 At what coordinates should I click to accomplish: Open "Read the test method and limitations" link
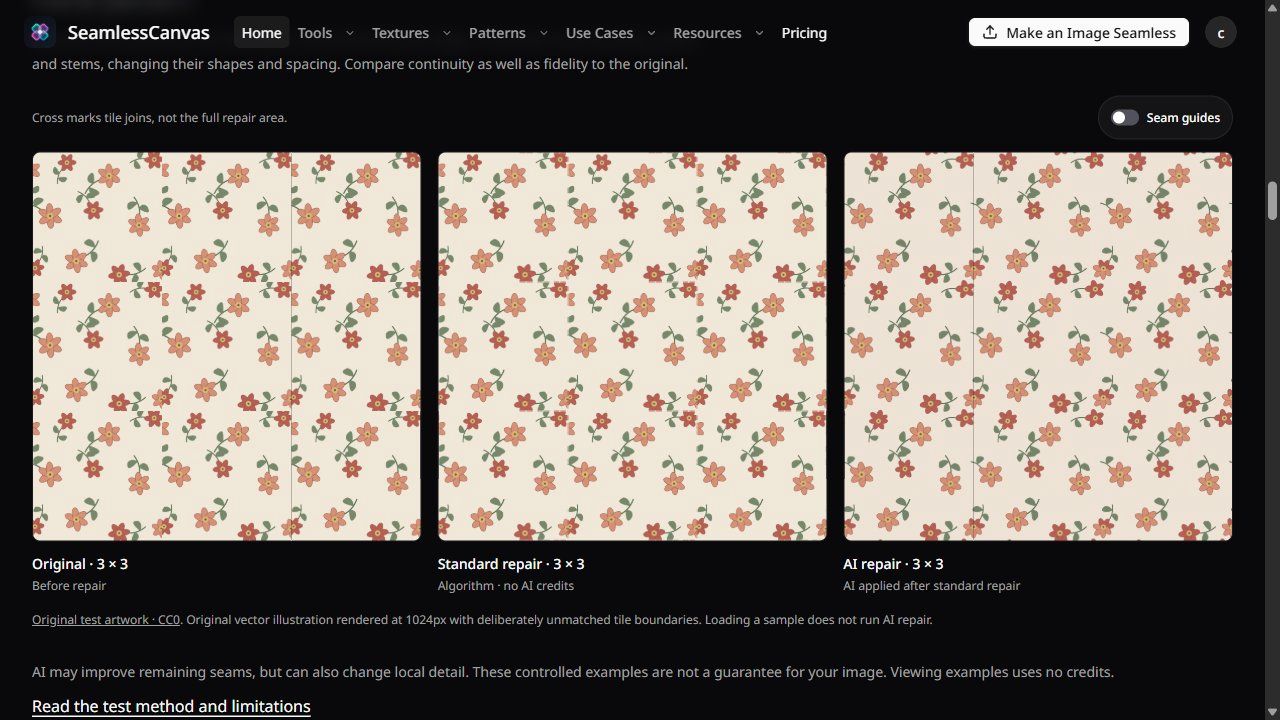(171, 706)
